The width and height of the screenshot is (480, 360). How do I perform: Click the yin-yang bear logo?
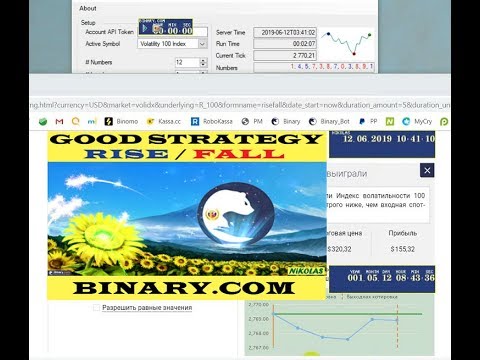pyautogui.click(x=236, y=213)
